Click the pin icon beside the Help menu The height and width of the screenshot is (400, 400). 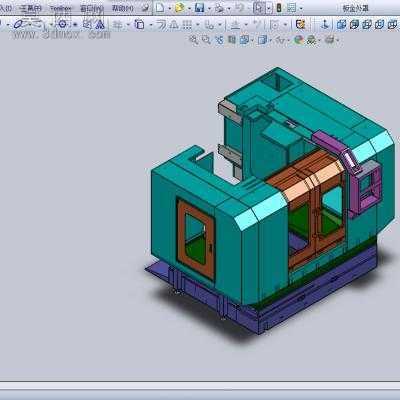click(145, 8)
